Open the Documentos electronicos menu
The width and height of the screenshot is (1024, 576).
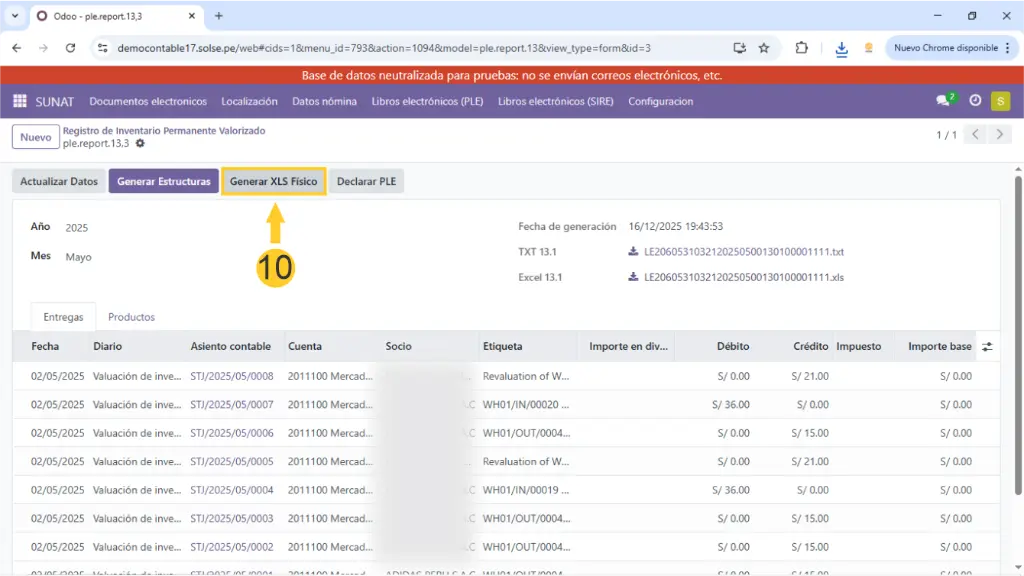(x=148, y=101)
